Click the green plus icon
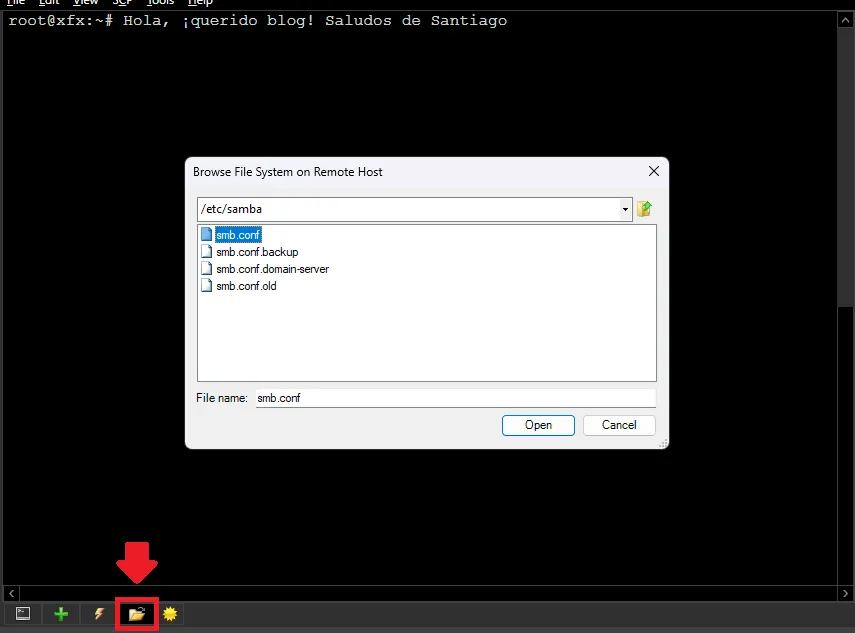Viewport: 855px width, 633px height. [61, 614]
